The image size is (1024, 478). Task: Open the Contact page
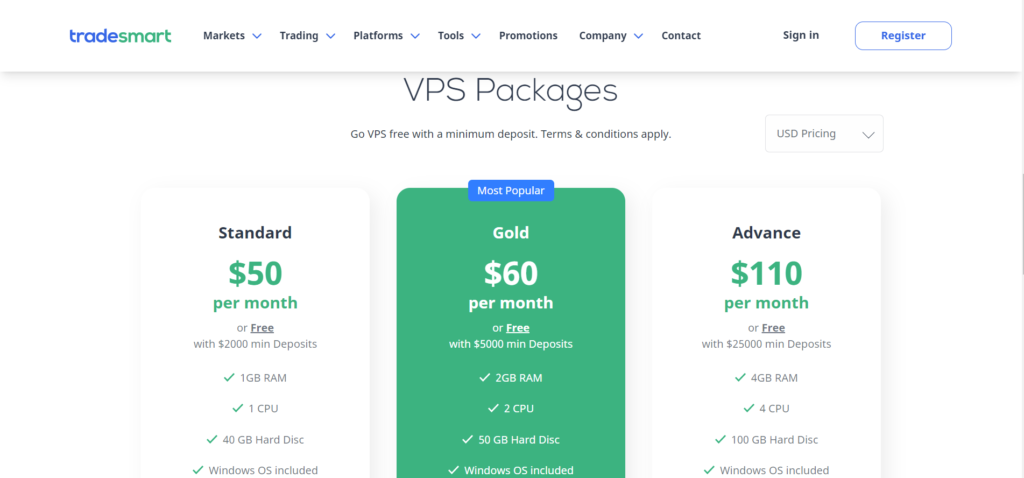coord(681,36)
